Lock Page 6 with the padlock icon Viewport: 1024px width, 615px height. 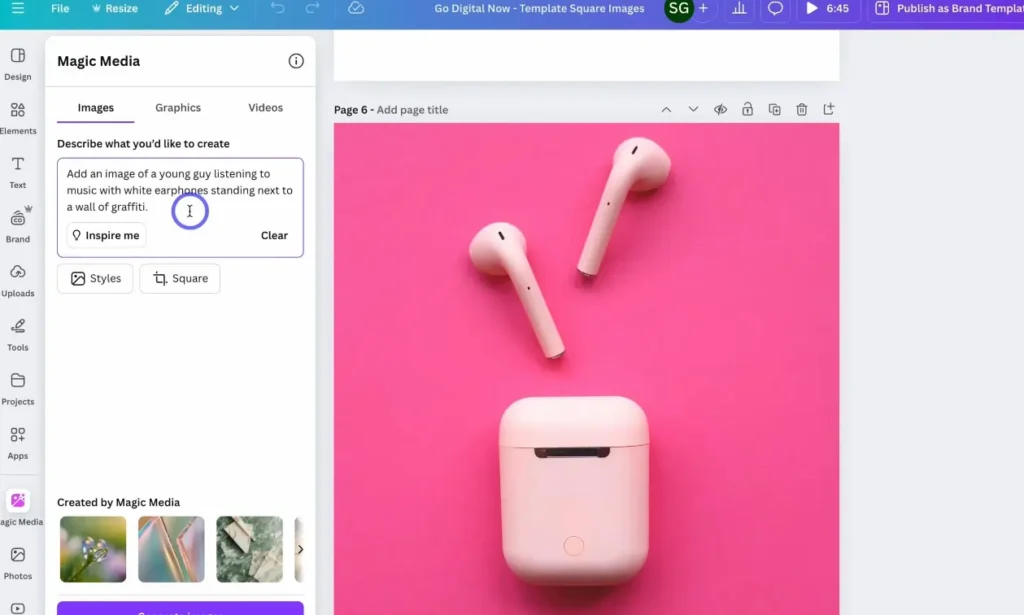[x=747, y=109]
